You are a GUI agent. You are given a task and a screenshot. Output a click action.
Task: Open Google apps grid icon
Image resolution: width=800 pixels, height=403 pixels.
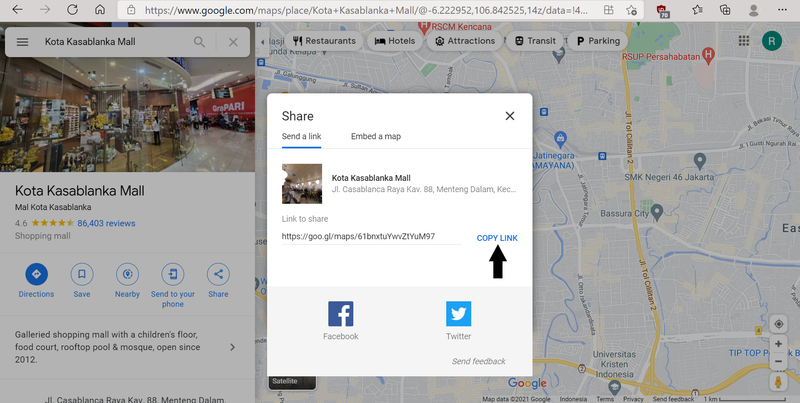[x=744, y=41]
